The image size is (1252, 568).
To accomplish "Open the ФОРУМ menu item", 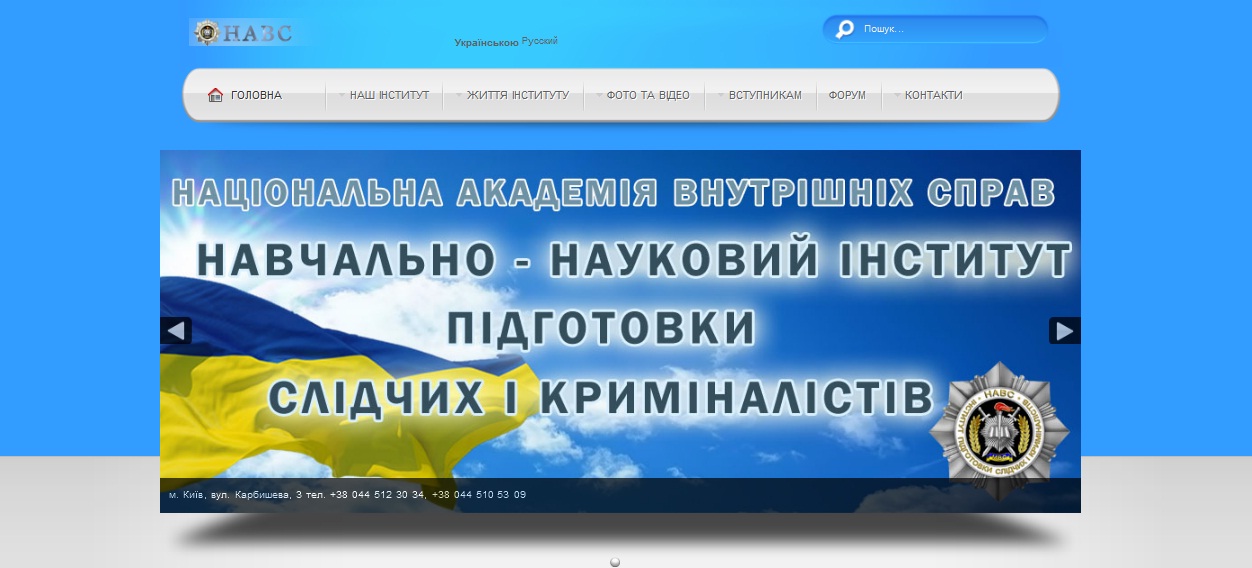I will click(847, 95).
